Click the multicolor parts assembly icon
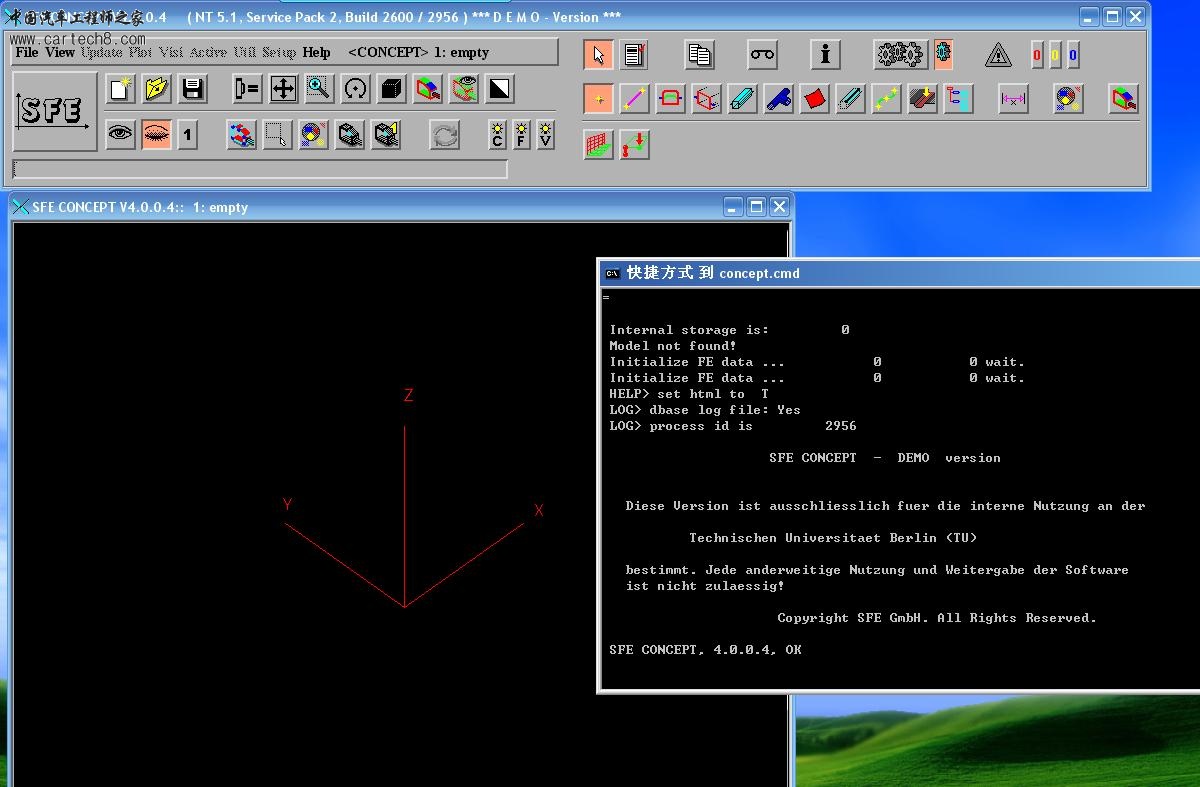The height and width of the screenshot is (787, 1200). tap(241, 134)
